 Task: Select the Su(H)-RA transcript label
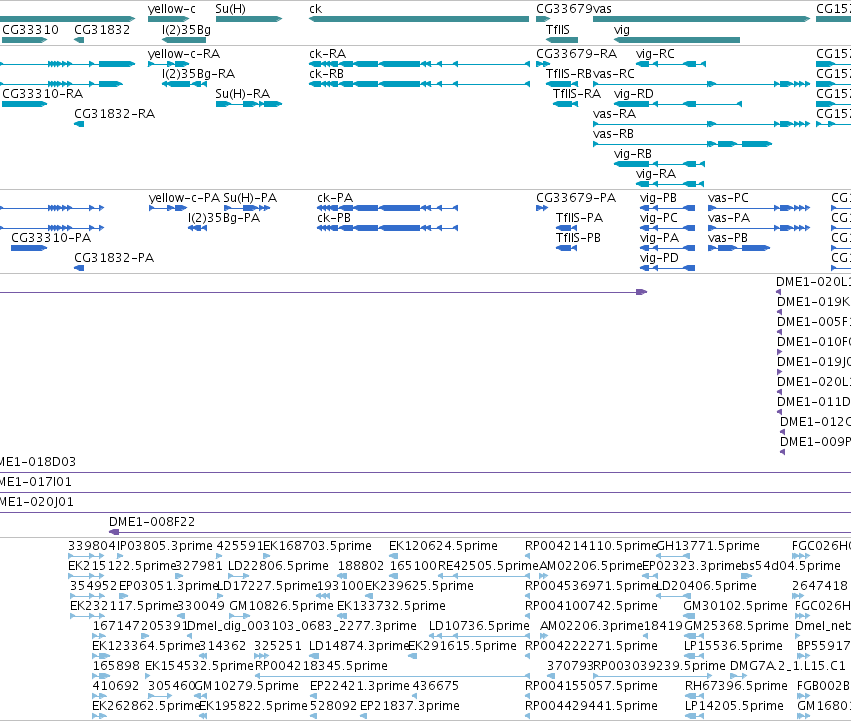[243, 93]
